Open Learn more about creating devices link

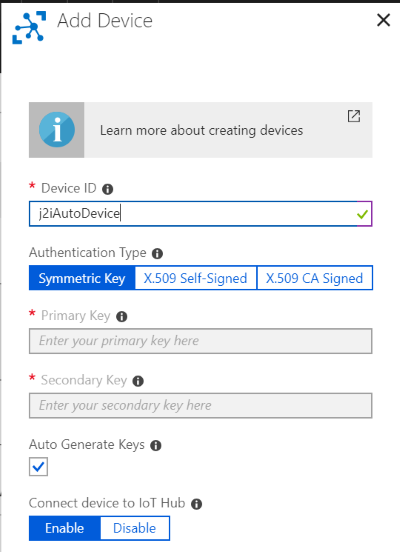201,130
